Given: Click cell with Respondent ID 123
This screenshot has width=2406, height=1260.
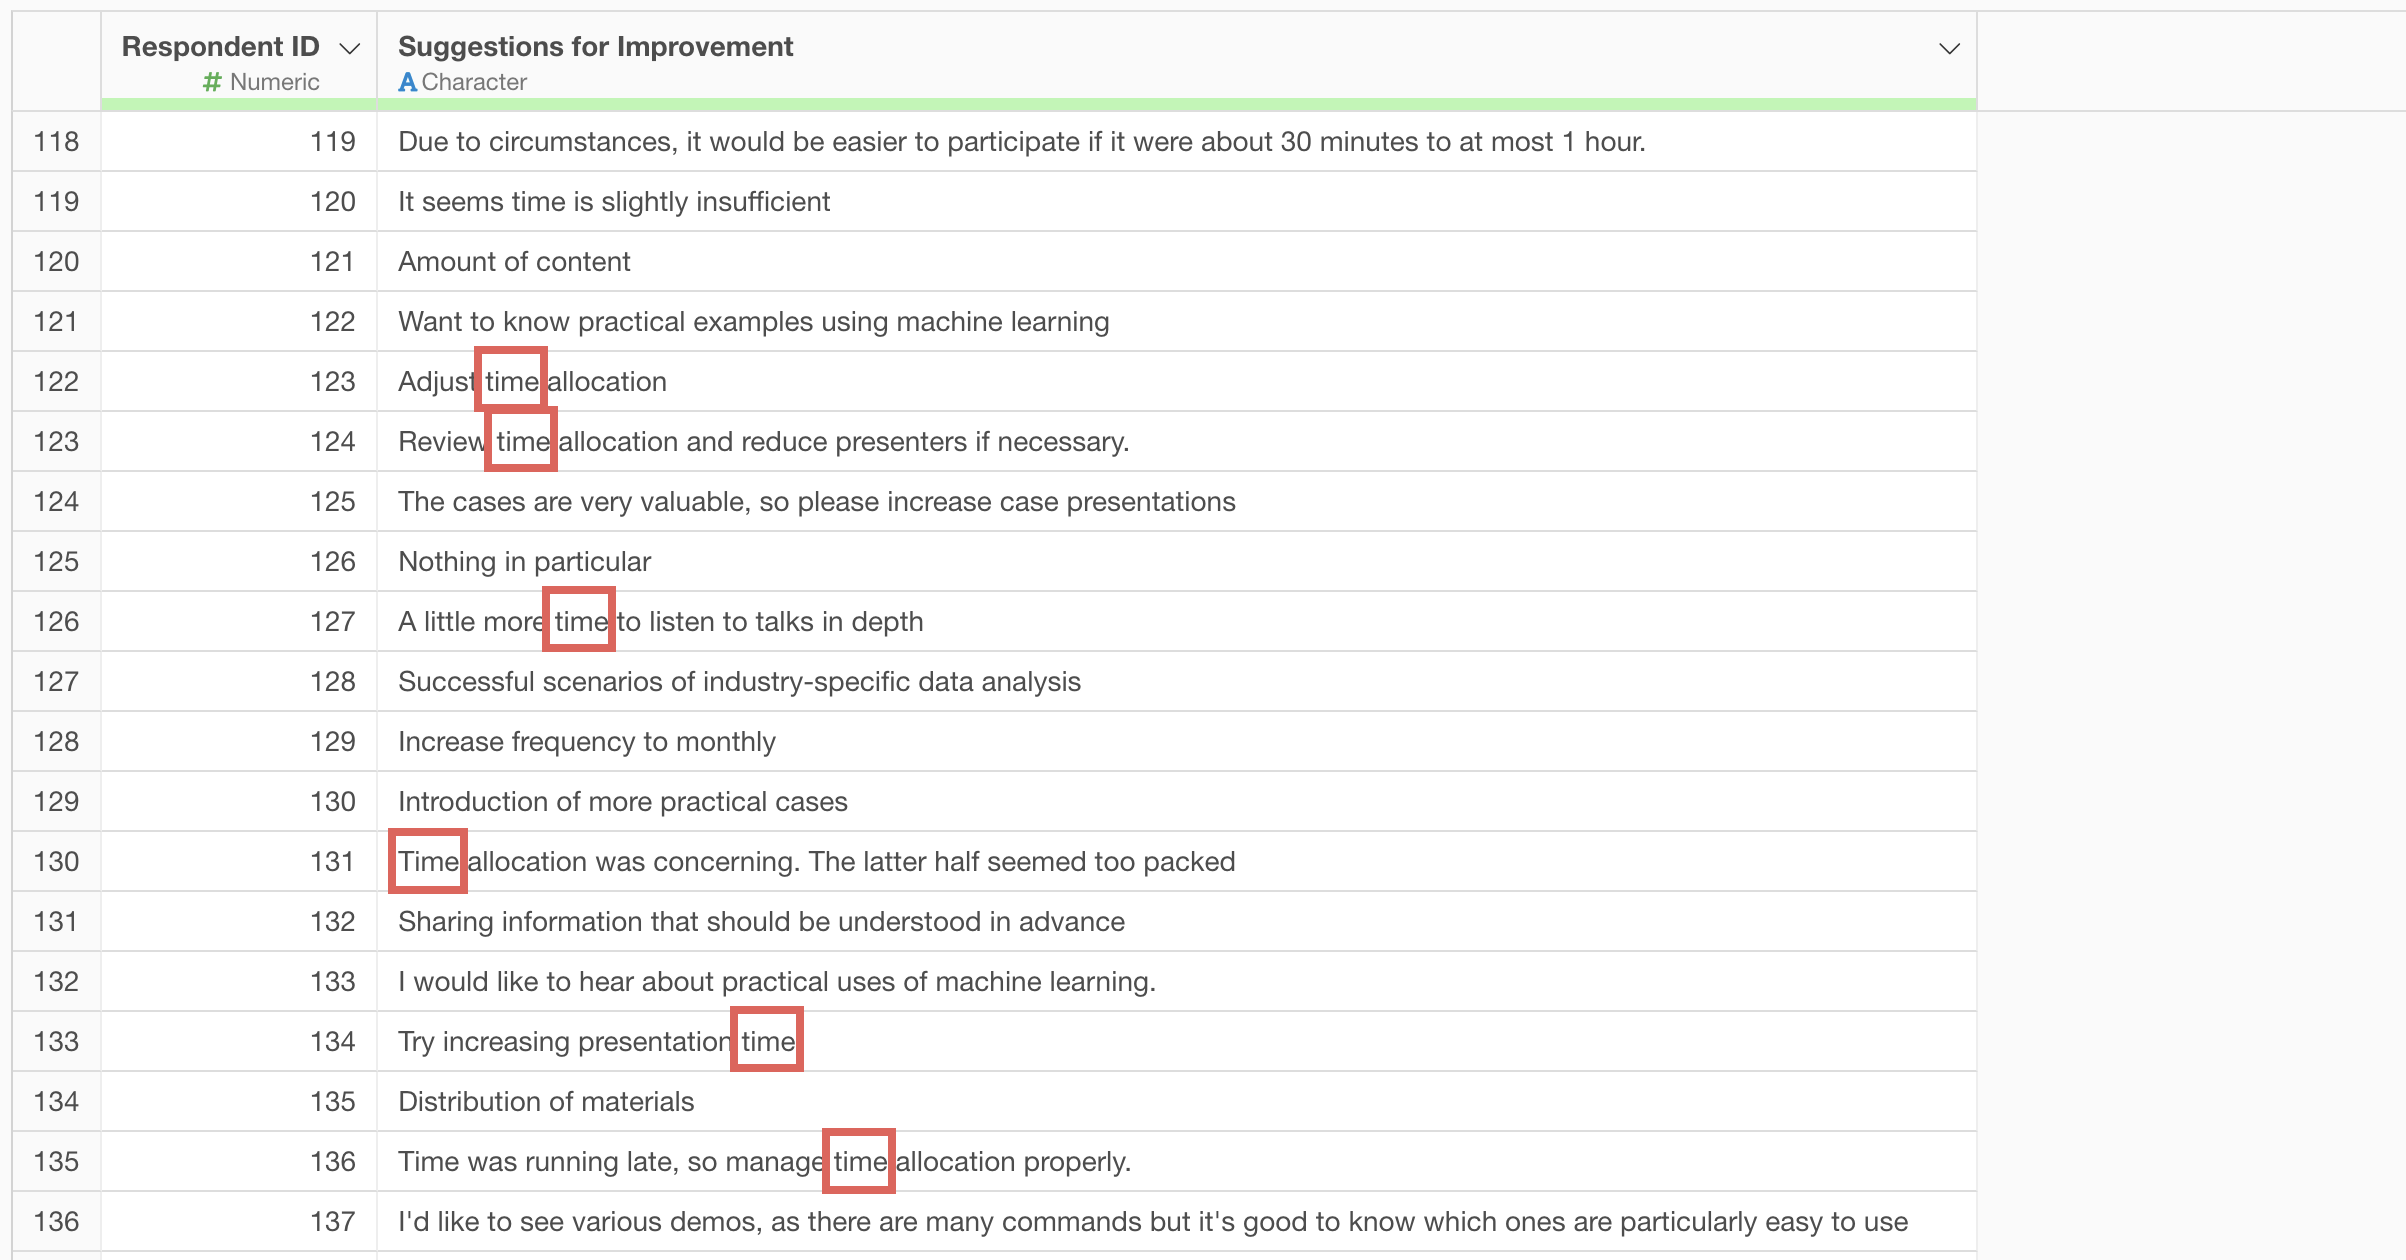Looking at the screenshot, I should (x=239, y=381).
